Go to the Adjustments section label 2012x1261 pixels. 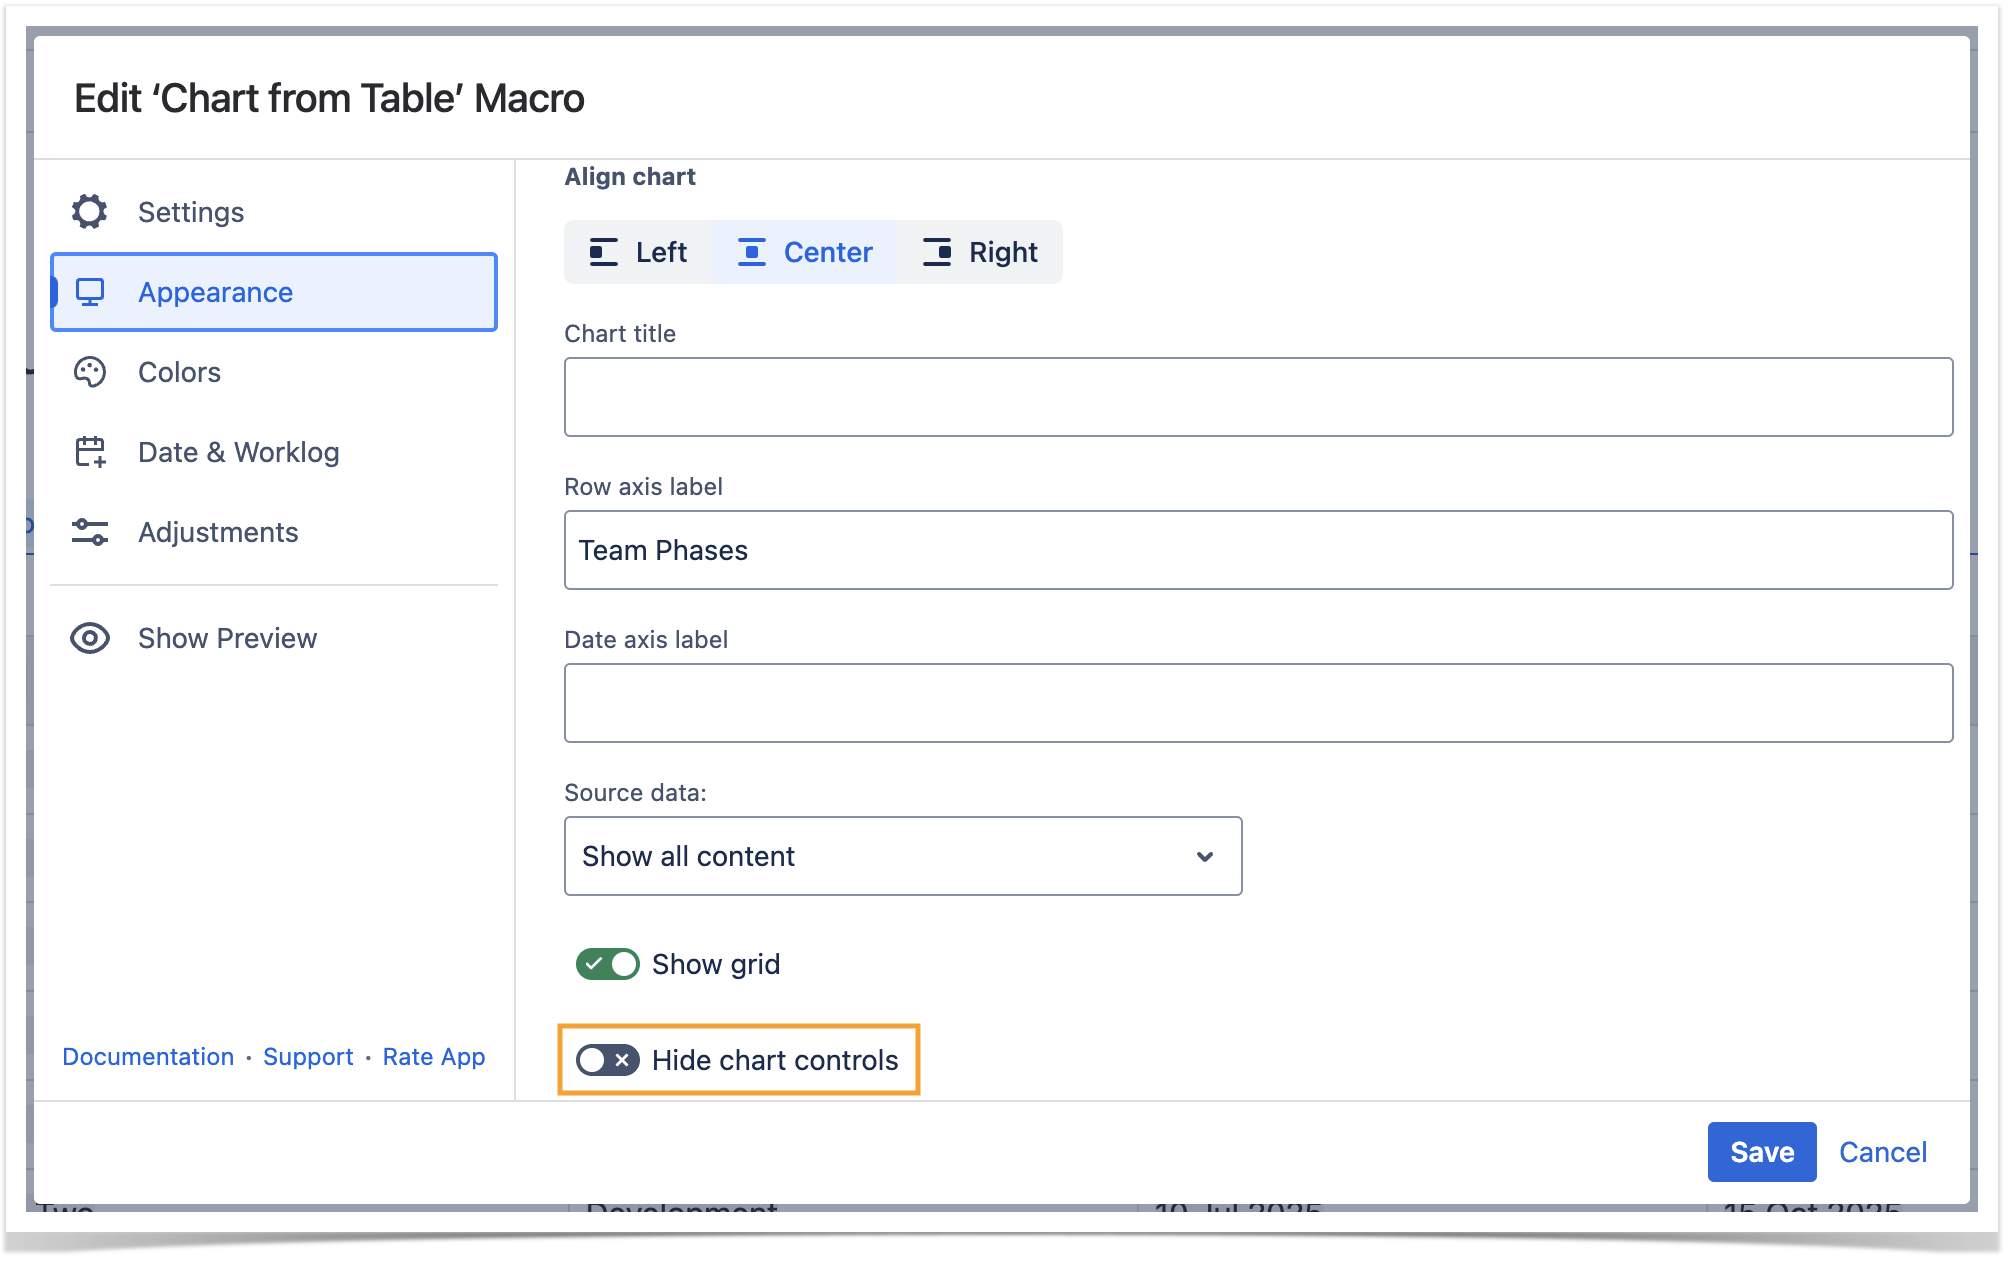(x=218, y=532)
